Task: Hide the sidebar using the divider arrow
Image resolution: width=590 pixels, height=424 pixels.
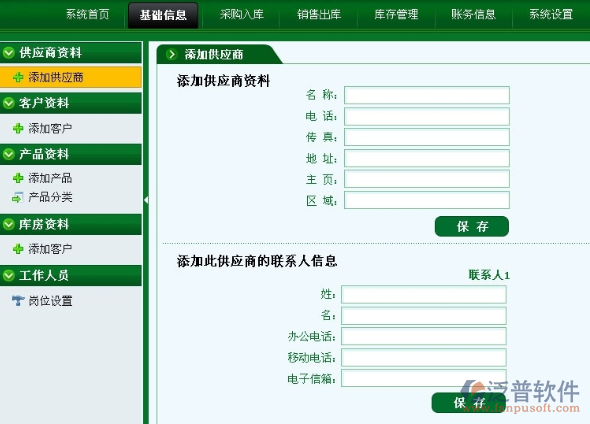Action: pos(146,200)
